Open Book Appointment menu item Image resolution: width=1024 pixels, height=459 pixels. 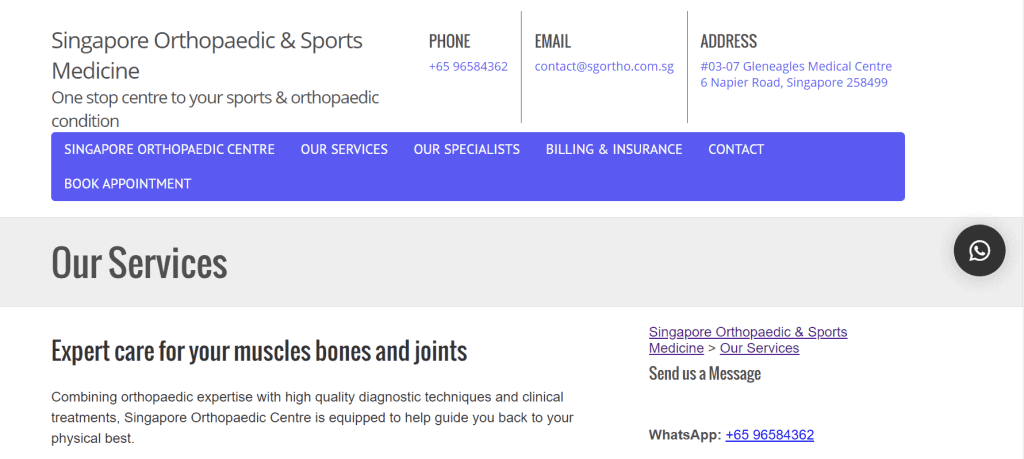(x=127, y=184)
